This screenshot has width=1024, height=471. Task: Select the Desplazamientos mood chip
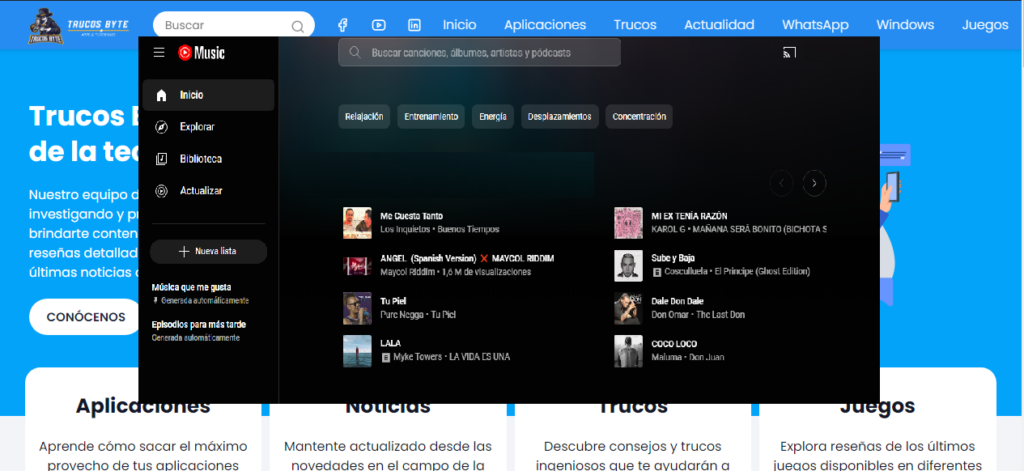560,117
